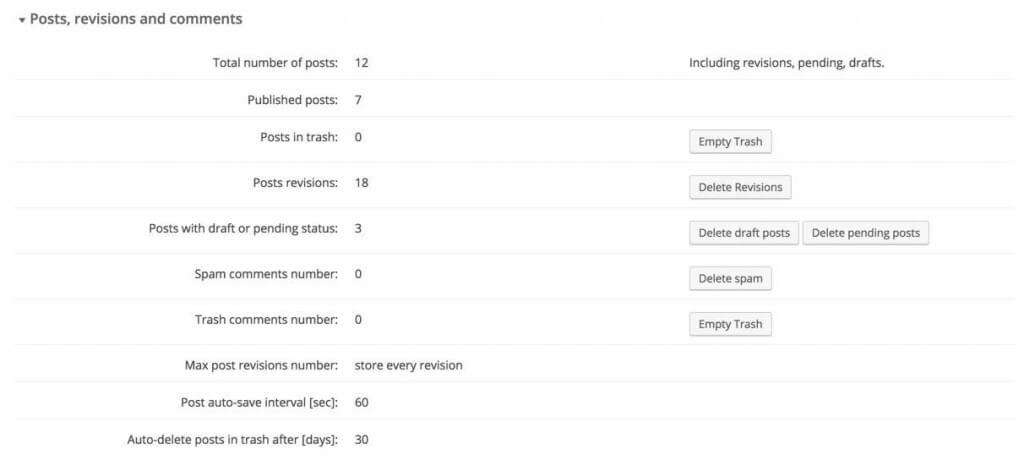
Task: Select the "Posts revisions" label text
Action: tap(295, 183)
